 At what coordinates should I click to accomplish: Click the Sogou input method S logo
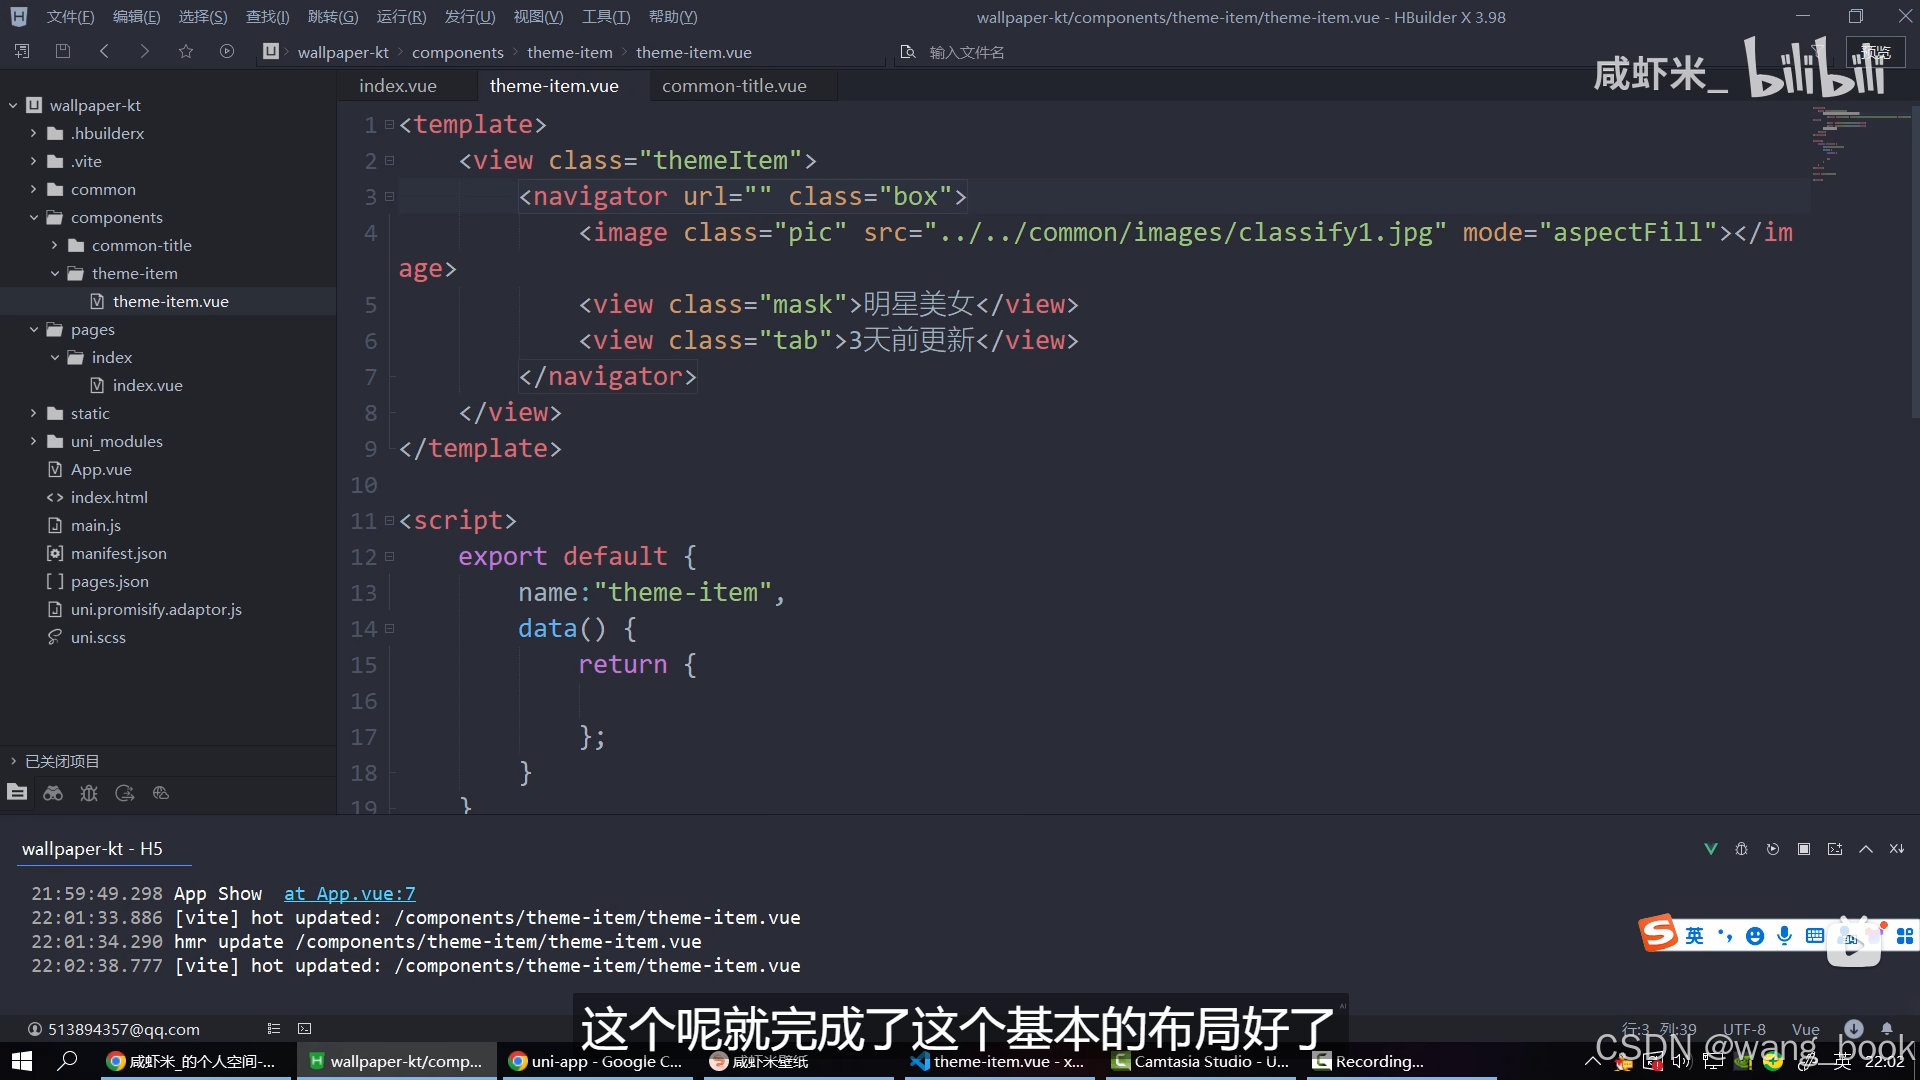(1658, 934)
